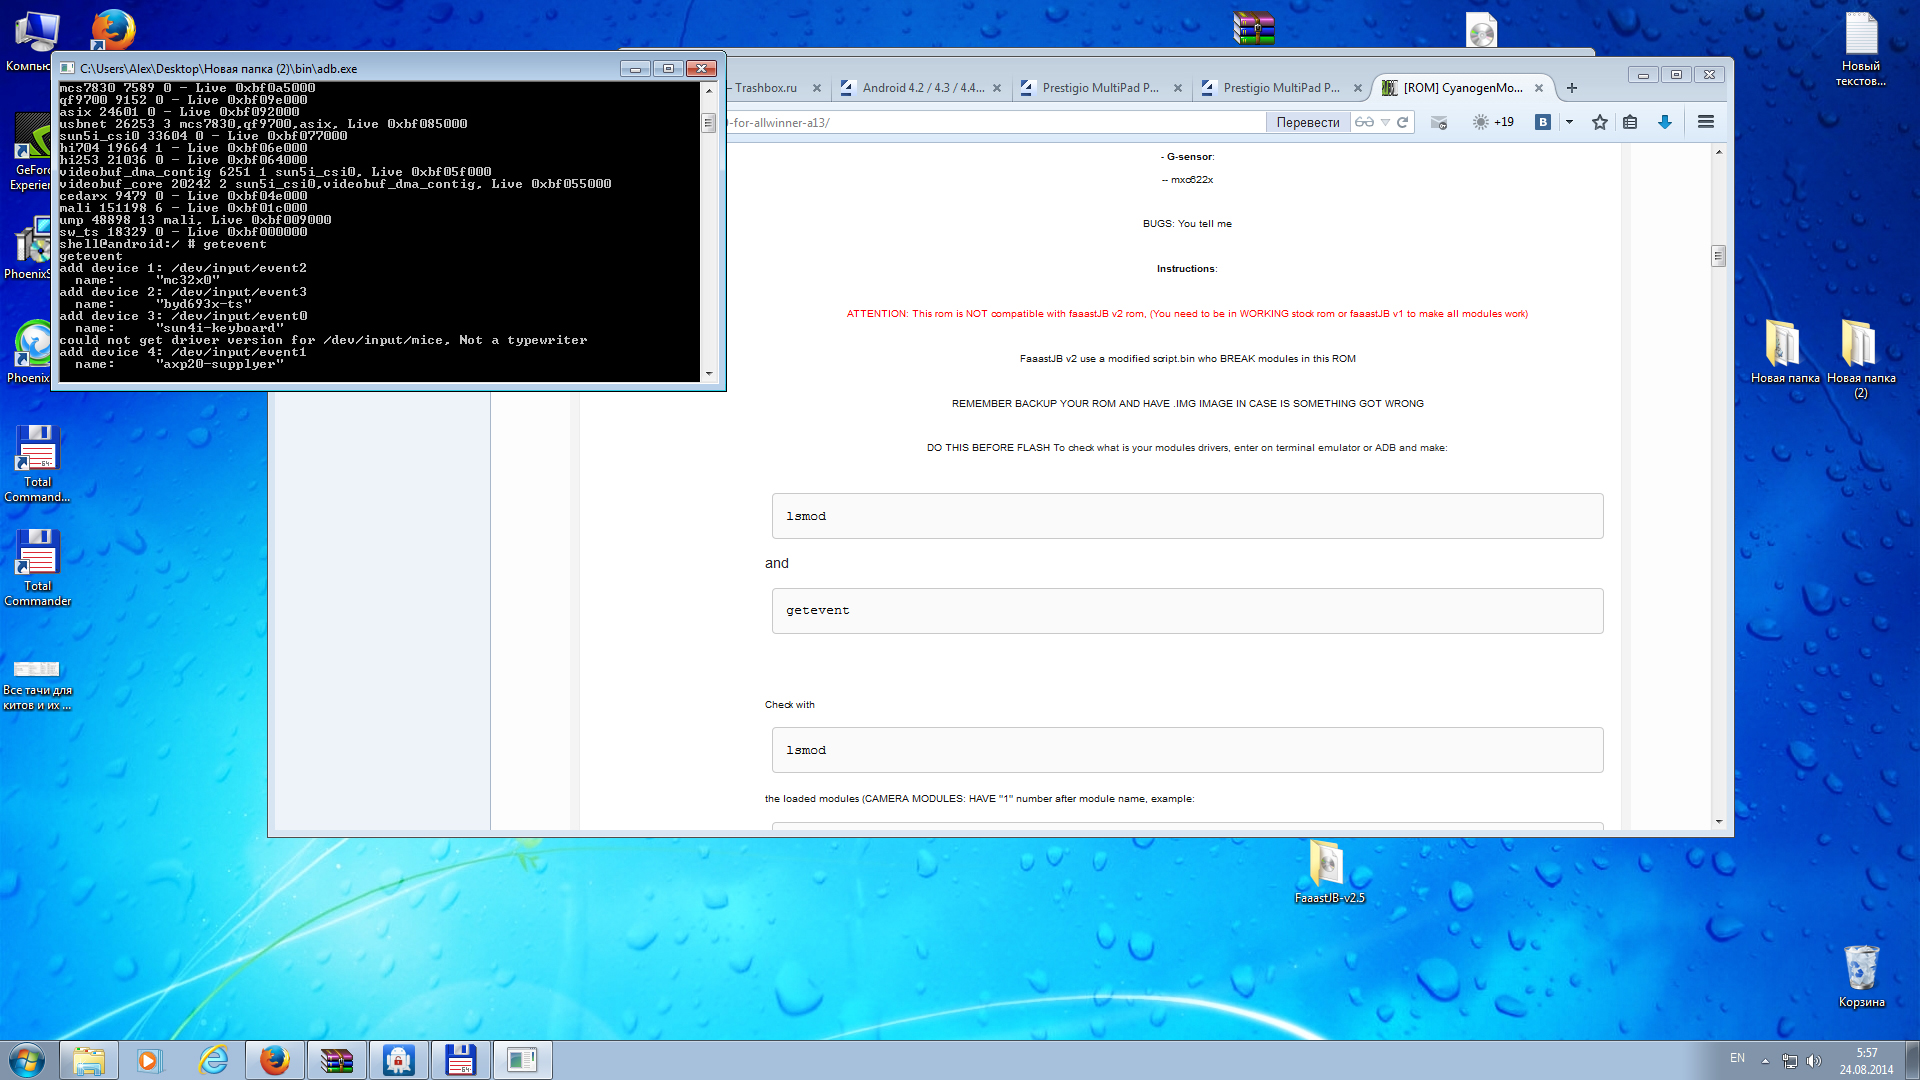This screenshot has height=1080, width=1920.
Task: Open the Downloads arrow icon
Action: click(1665, 122)
